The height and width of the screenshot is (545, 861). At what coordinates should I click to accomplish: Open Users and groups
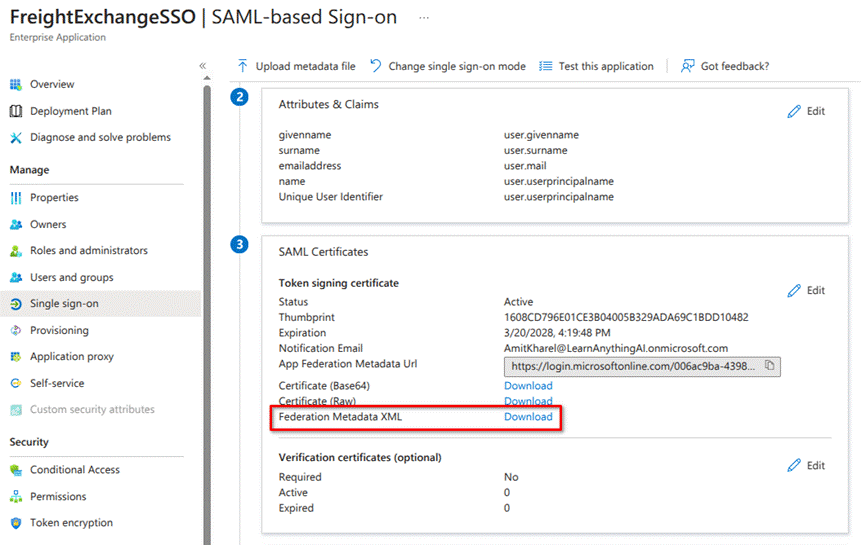tap(72, 277)
